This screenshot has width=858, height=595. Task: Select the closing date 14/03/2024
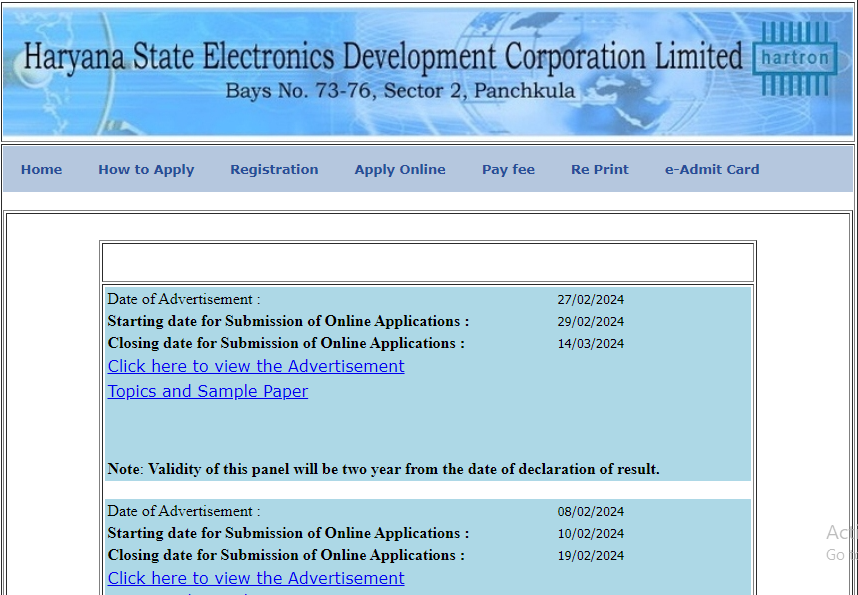pyautogui.click(x=590, y=344)
